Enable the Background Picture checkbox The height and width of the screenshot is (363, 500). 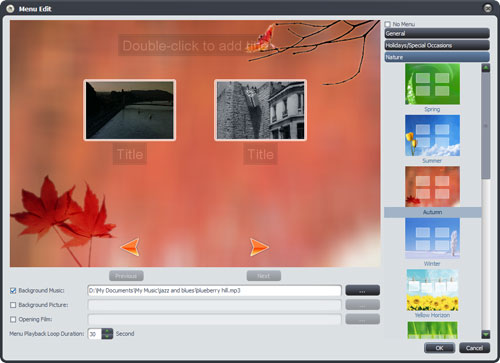(13, 305)
